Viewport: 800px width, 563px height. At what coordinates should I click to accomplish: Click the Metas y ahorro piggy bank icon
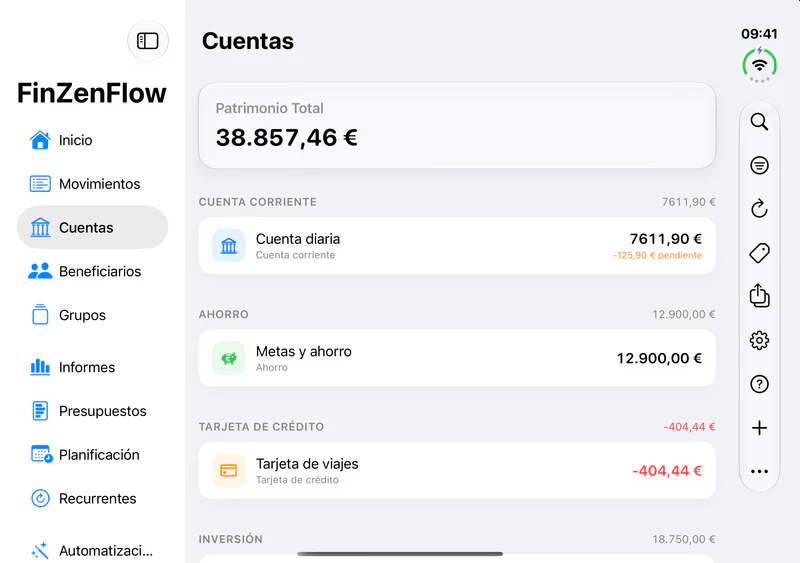coord(229,358)
